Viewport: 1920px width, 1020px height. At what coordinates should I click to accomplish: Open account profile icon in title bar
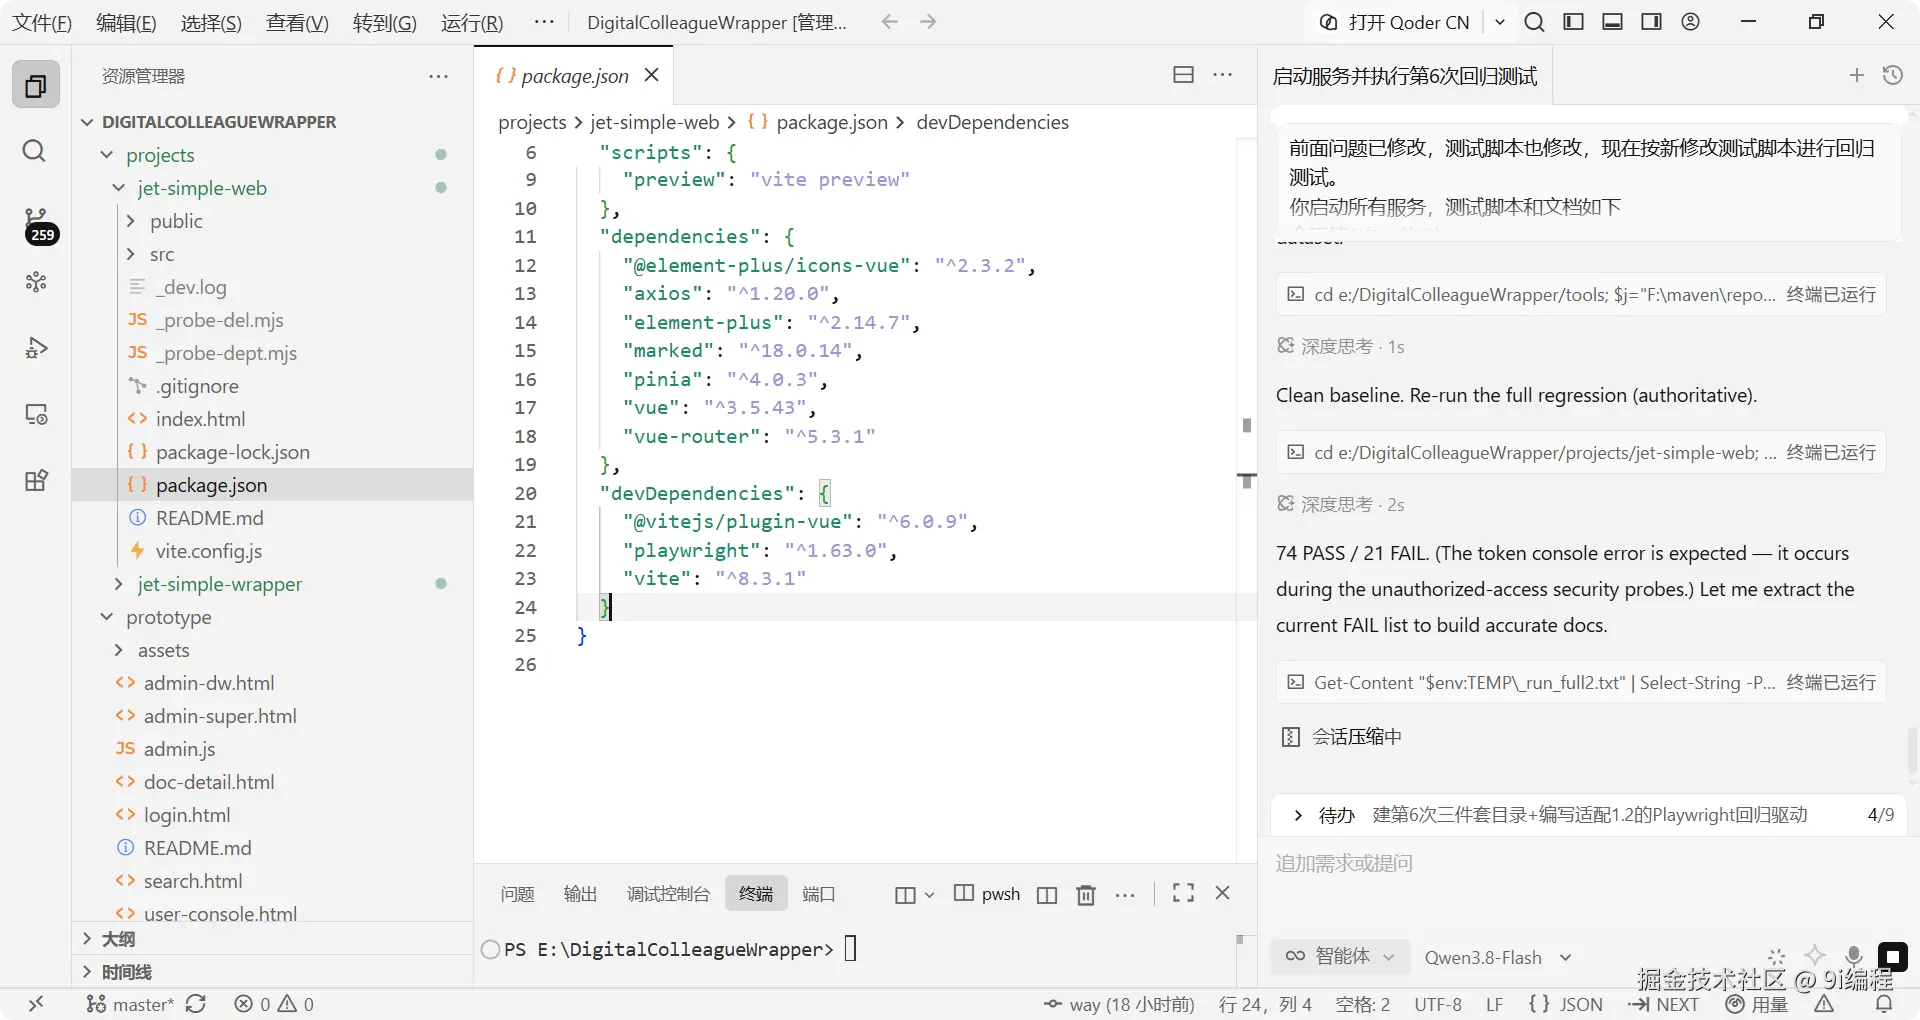pyautogui.click(x=1691, y=22)
